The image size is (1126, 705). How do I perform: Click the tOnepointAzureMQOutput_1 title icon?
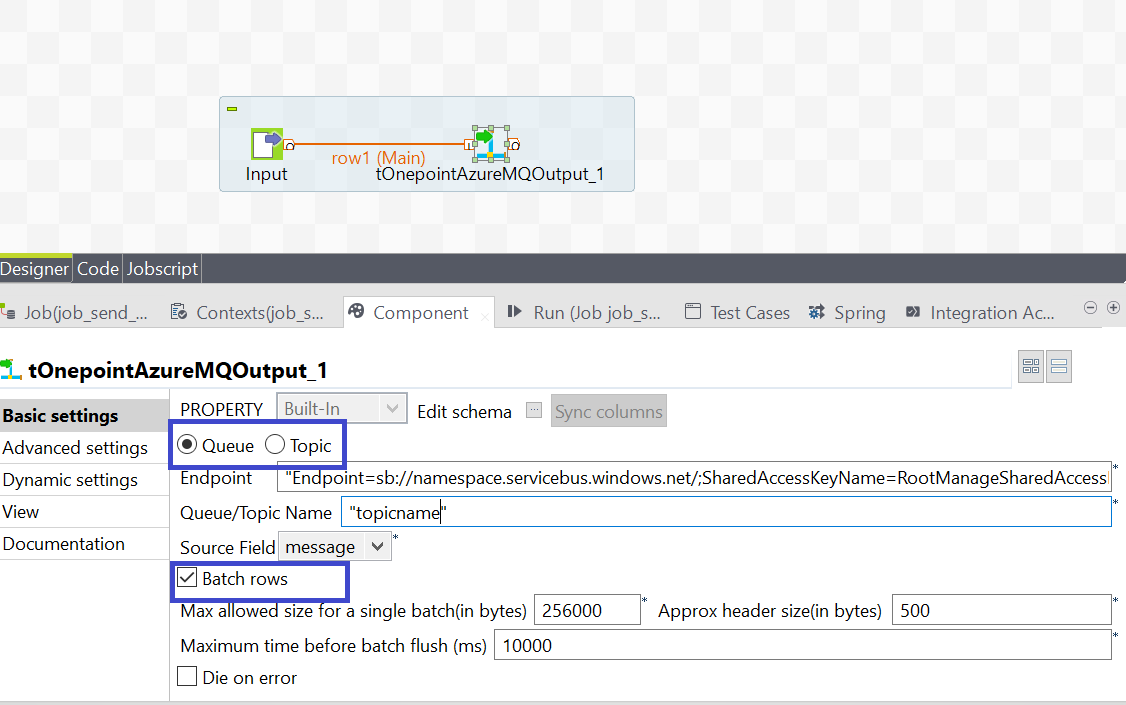coord(11,370)
